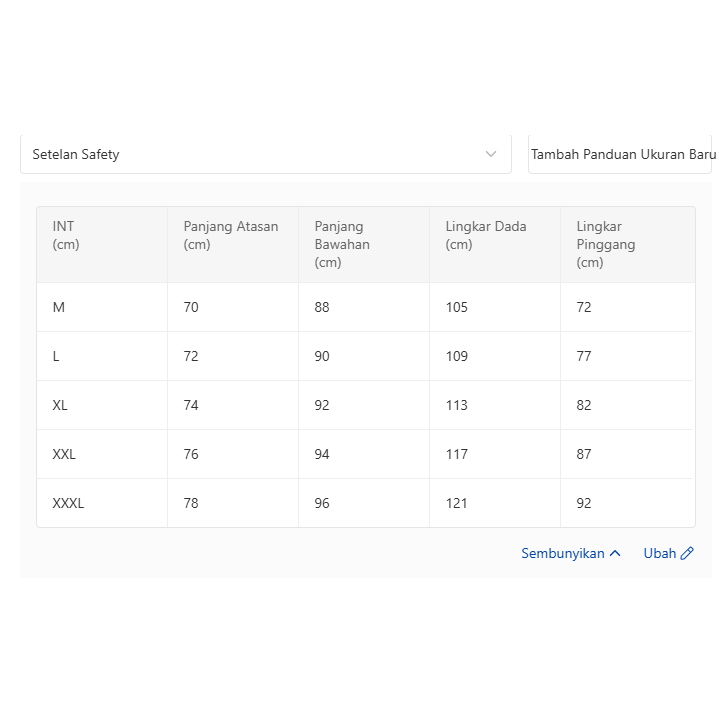Click the 121 chest value for XXXL

click(x=457, y=503)
